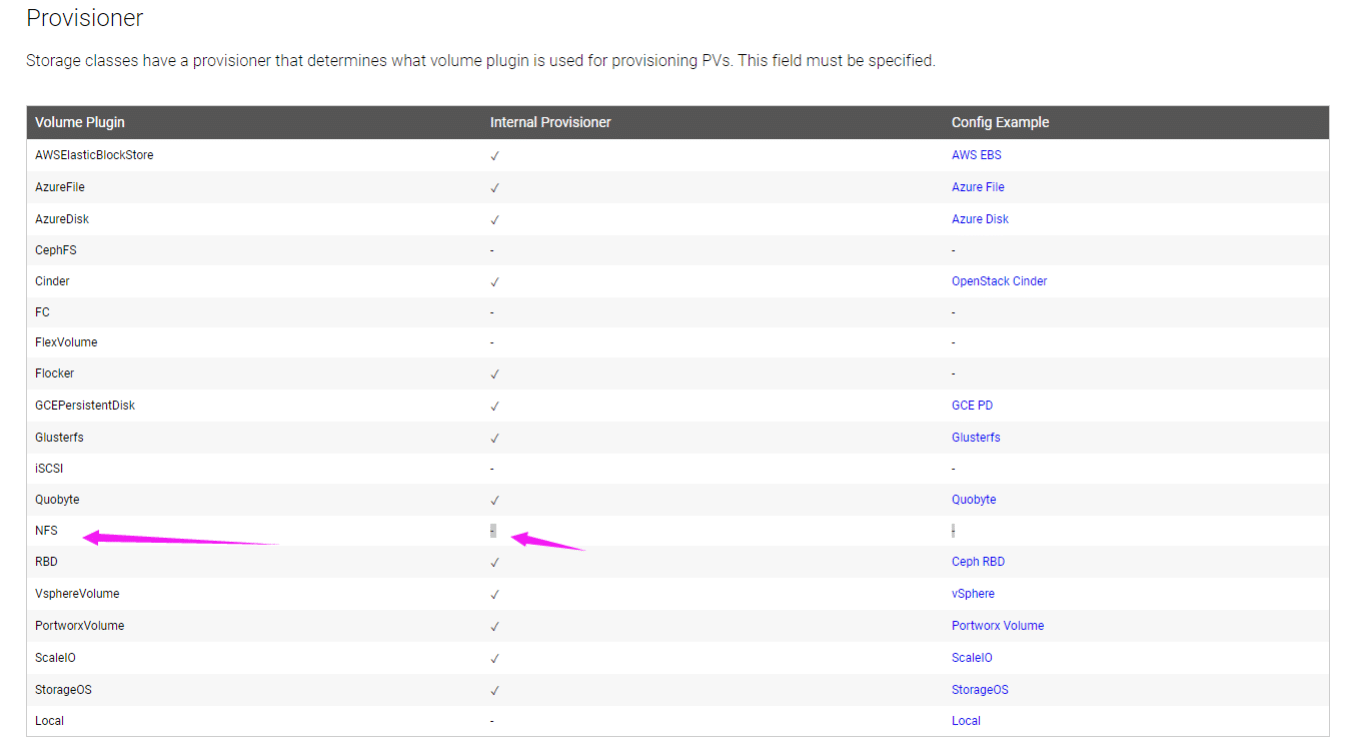Click the Azure File config link
Screen dimensions: 1347x756
[977, 187]
